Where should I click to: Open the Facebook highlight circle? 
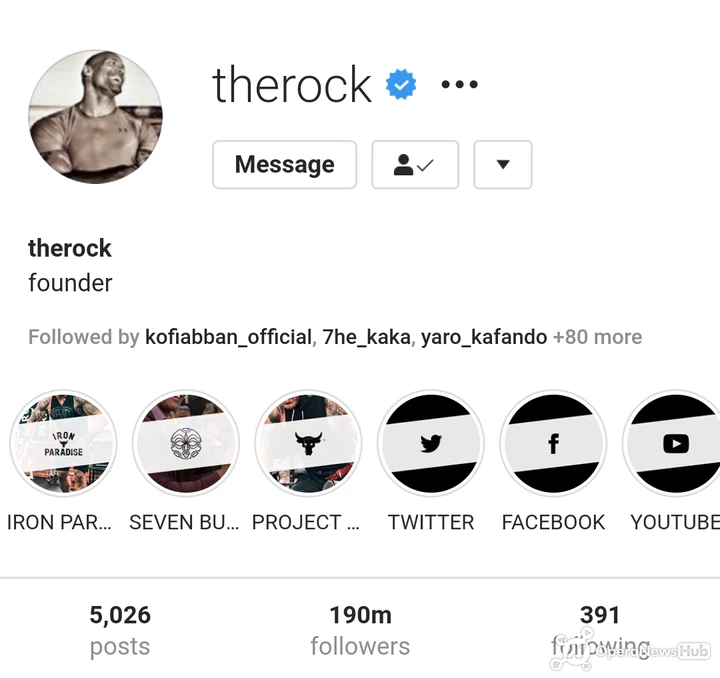(553, 443)
